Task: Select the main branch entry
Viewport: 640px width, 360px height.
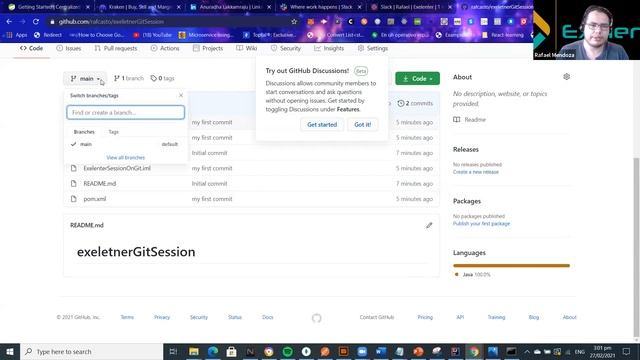Action: [125, 144]
